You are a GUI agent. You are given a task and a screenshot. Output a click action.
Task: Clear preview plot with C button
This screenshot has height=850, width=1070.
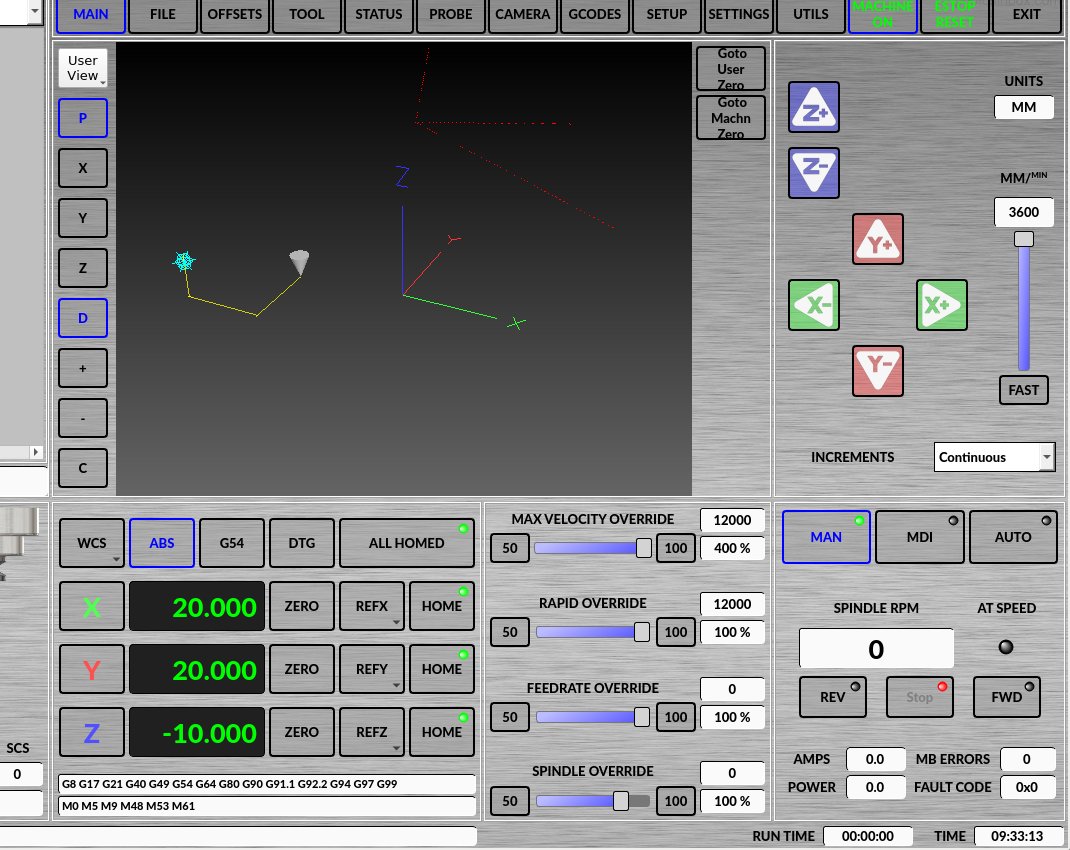point(83,468)
